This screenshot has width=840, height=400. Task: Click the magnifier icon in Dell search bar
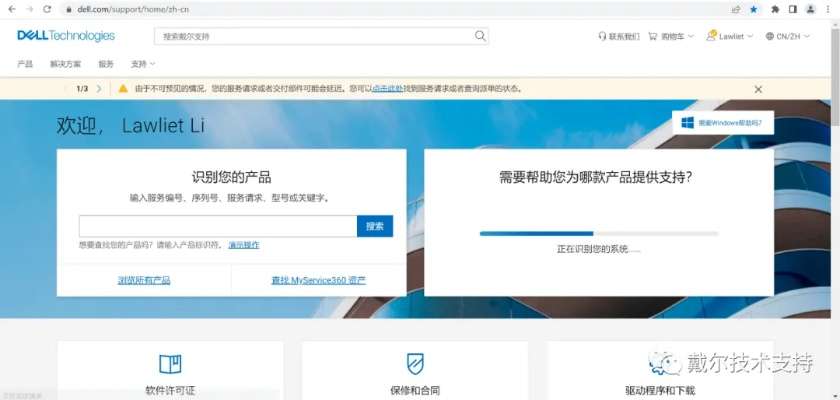pyautogui.click(x=480, y=36)
